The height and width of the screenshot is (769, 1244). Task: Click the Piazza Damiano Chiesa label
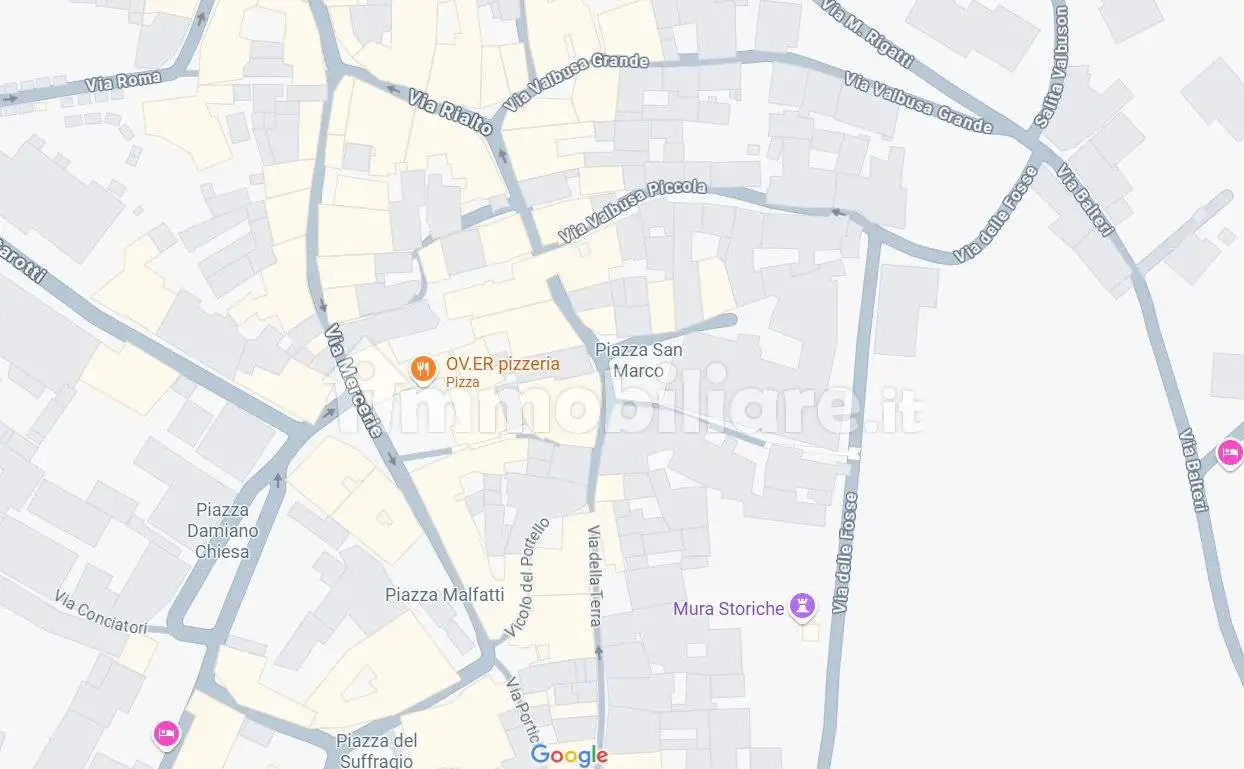tap(223, 531)
